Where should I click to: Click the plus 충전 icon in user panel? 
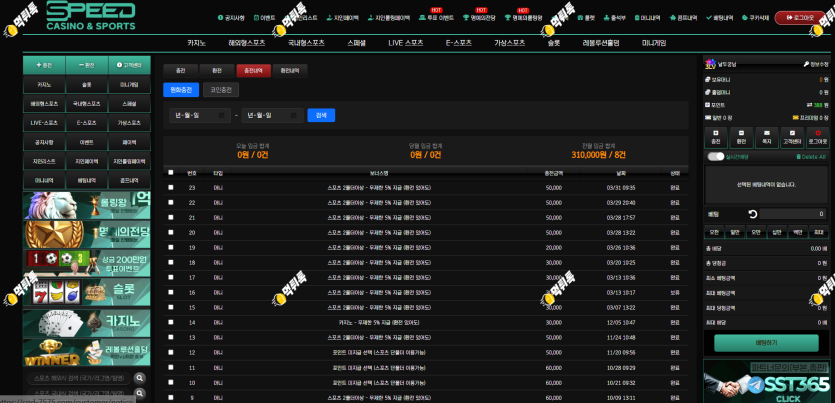coord(715,133)
